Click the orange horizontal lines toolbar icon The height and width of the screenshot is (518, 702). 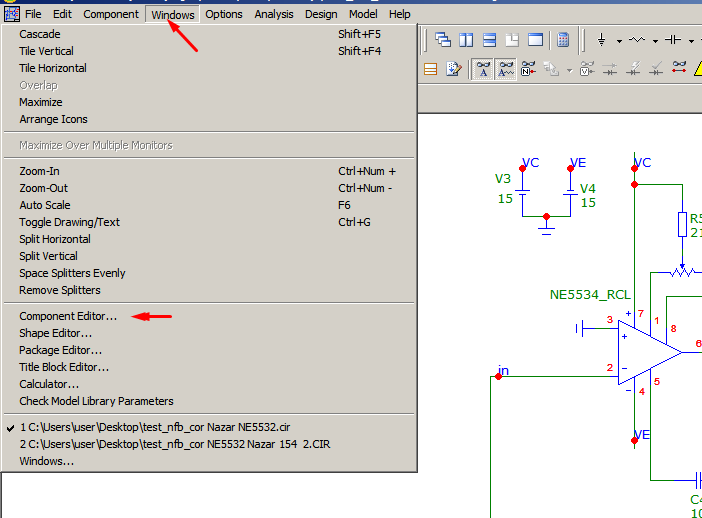(x=430, y=69)
